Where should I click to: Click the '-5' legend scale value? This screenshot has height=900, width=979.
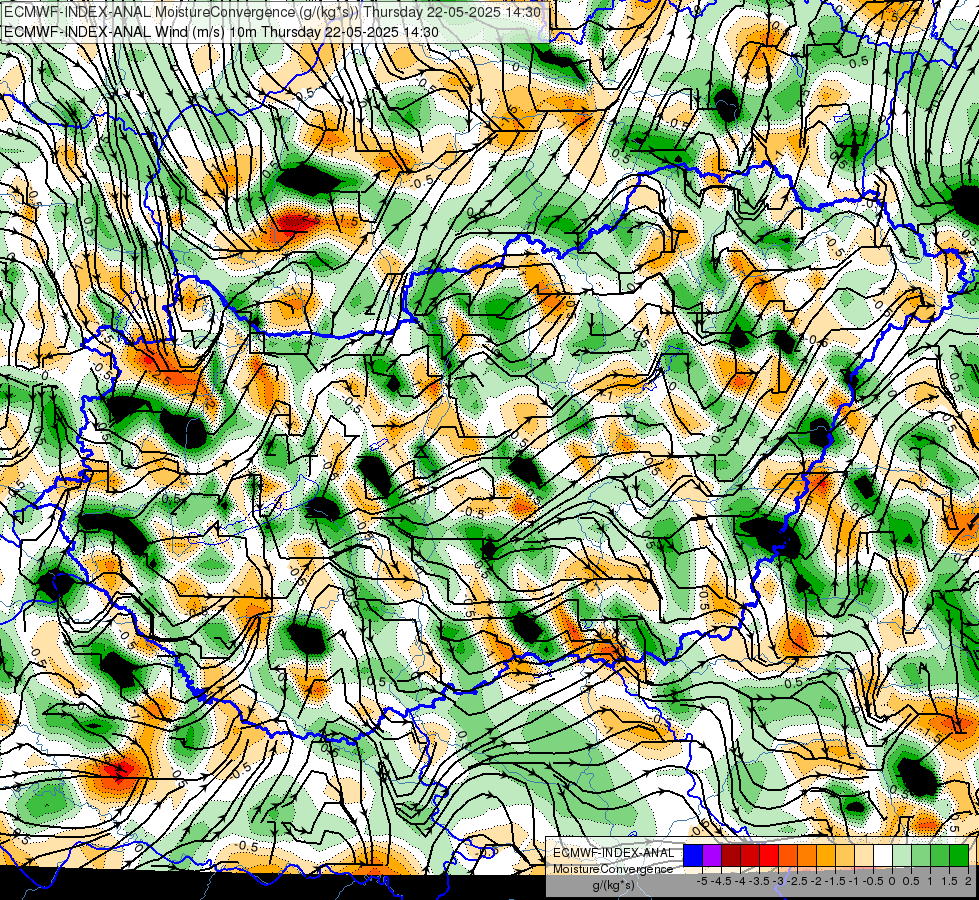(x=702, y=881)
